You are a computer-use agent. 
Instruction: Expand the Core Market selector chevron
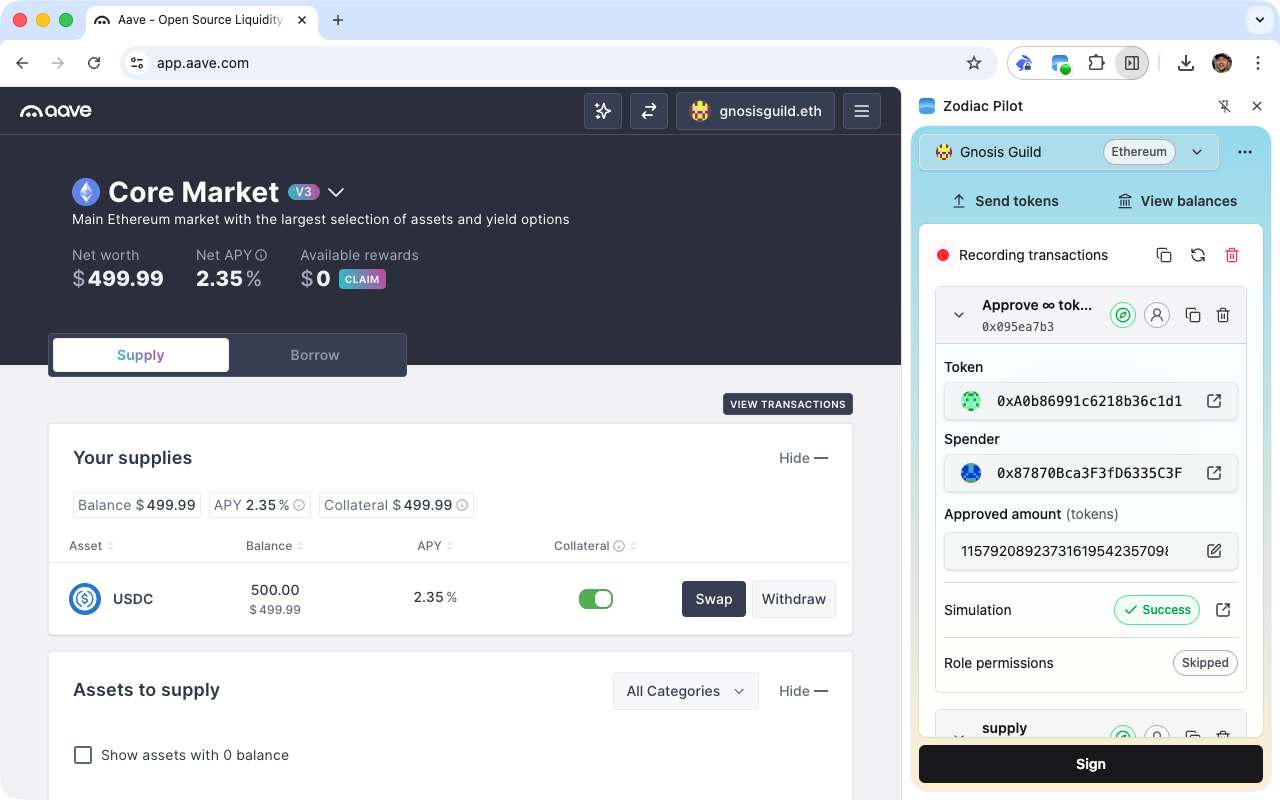click(337, 192)
